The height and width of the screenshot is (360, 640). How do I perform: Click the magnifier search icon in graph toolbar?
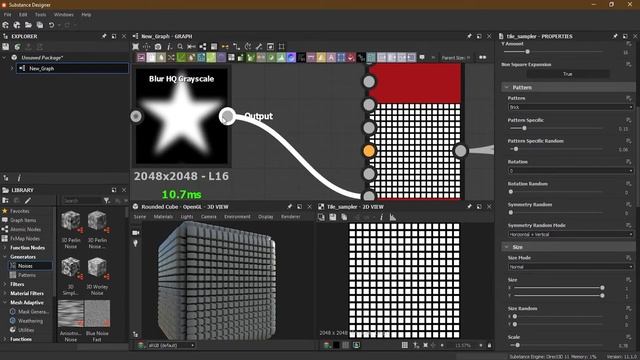click(x=180, y=47)
